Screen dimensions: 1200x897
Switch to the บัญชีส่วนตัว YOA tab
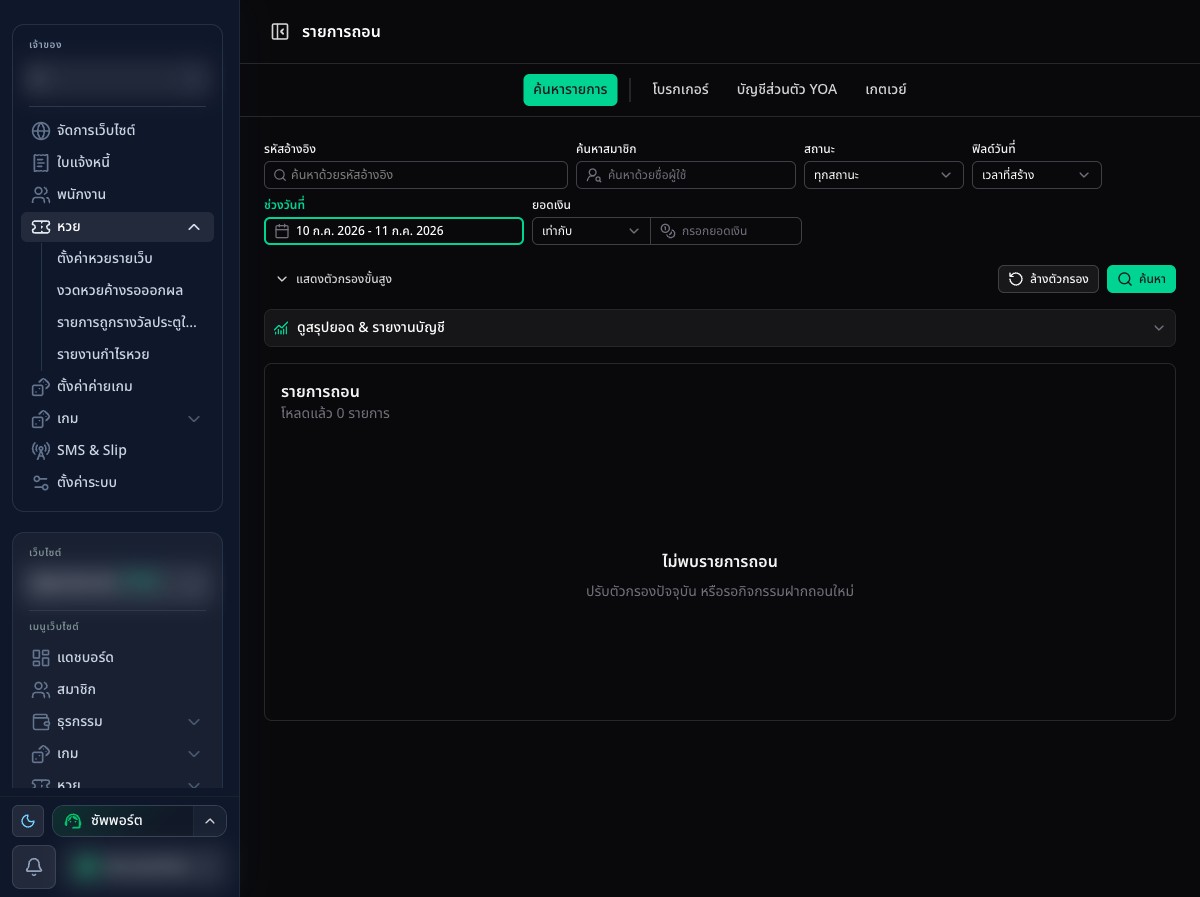click(787, 90)
